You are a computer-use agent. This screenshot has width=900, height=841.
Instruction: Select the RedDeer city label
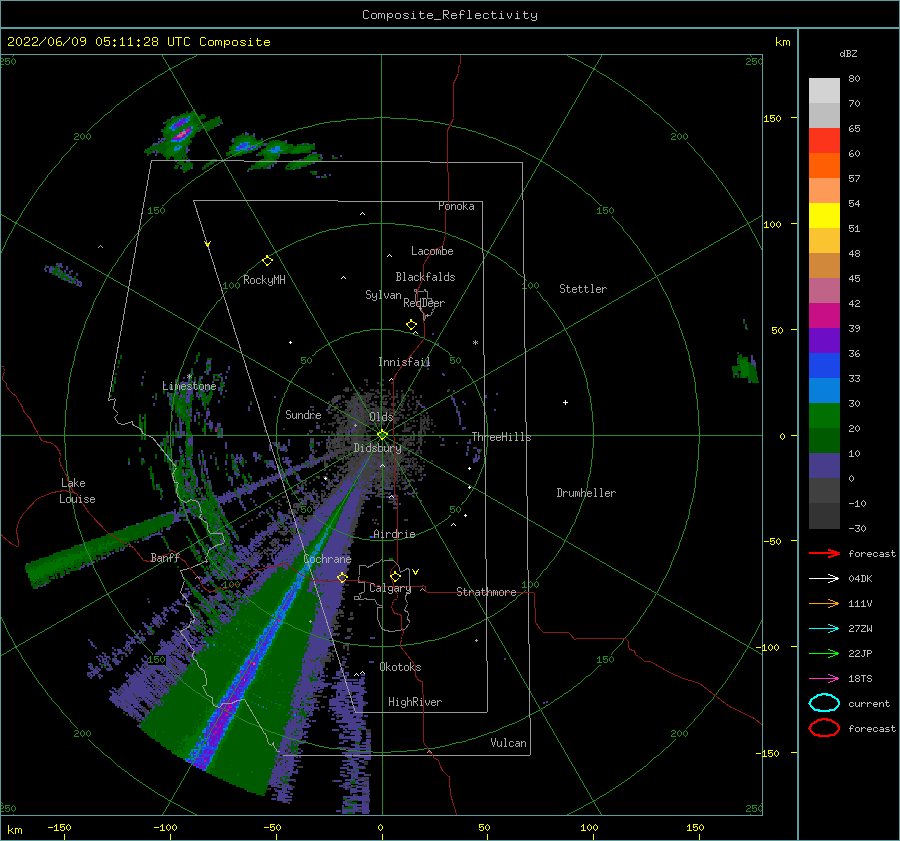(424, 303)
